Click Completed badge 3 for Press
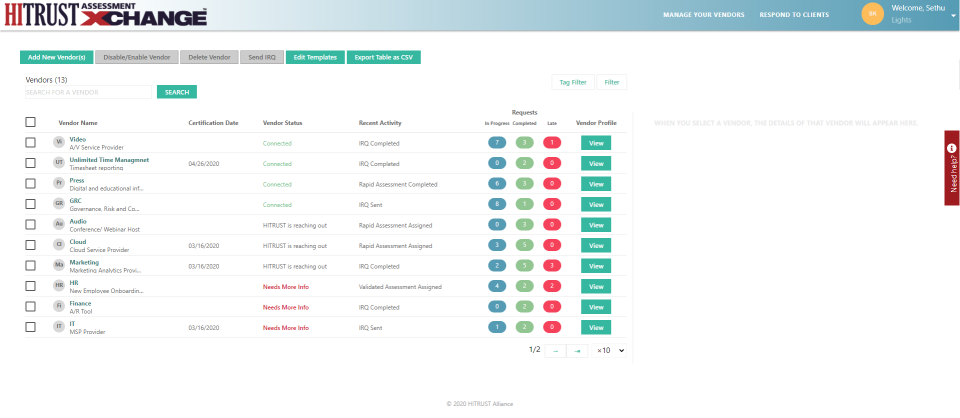The height and width of the screenshot is (418, 960). [x=525, y=184]
